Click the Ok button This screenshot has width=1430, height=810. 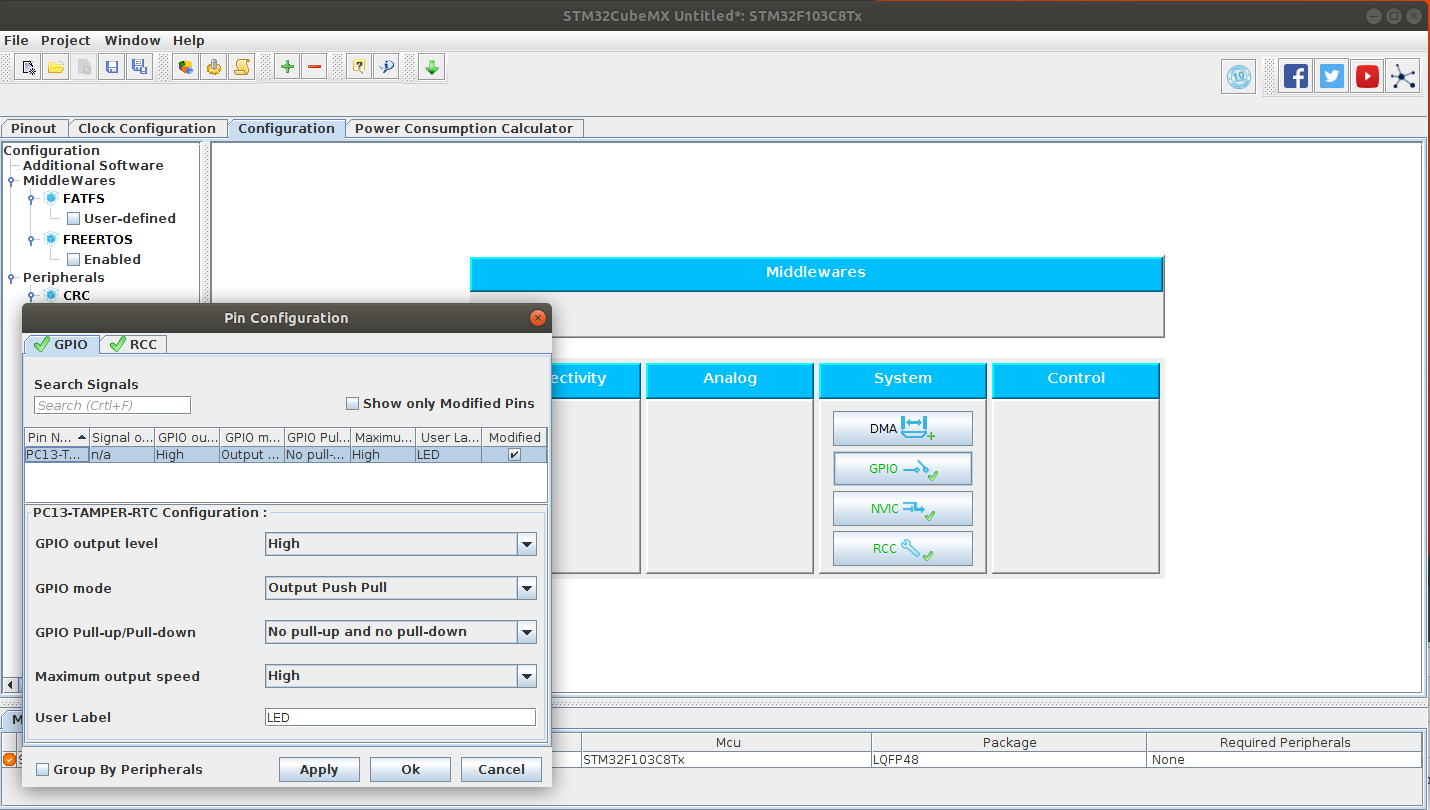[x=410, y=769]
